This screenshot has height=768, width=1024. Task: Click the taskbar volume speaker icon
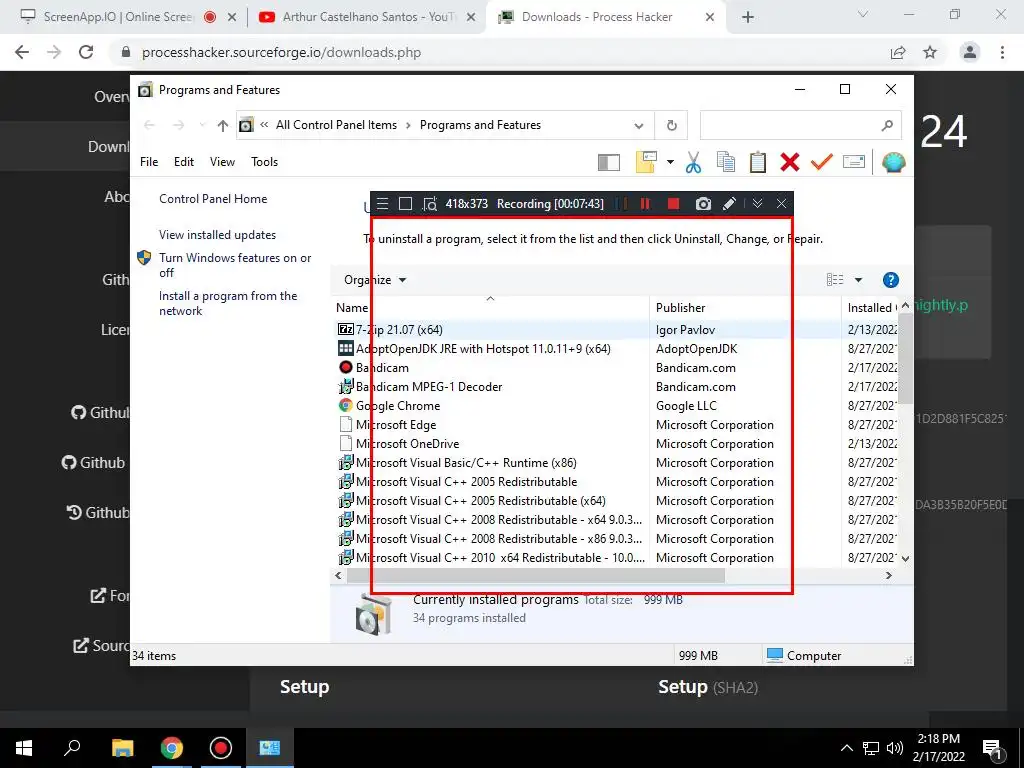click(895, 748)
